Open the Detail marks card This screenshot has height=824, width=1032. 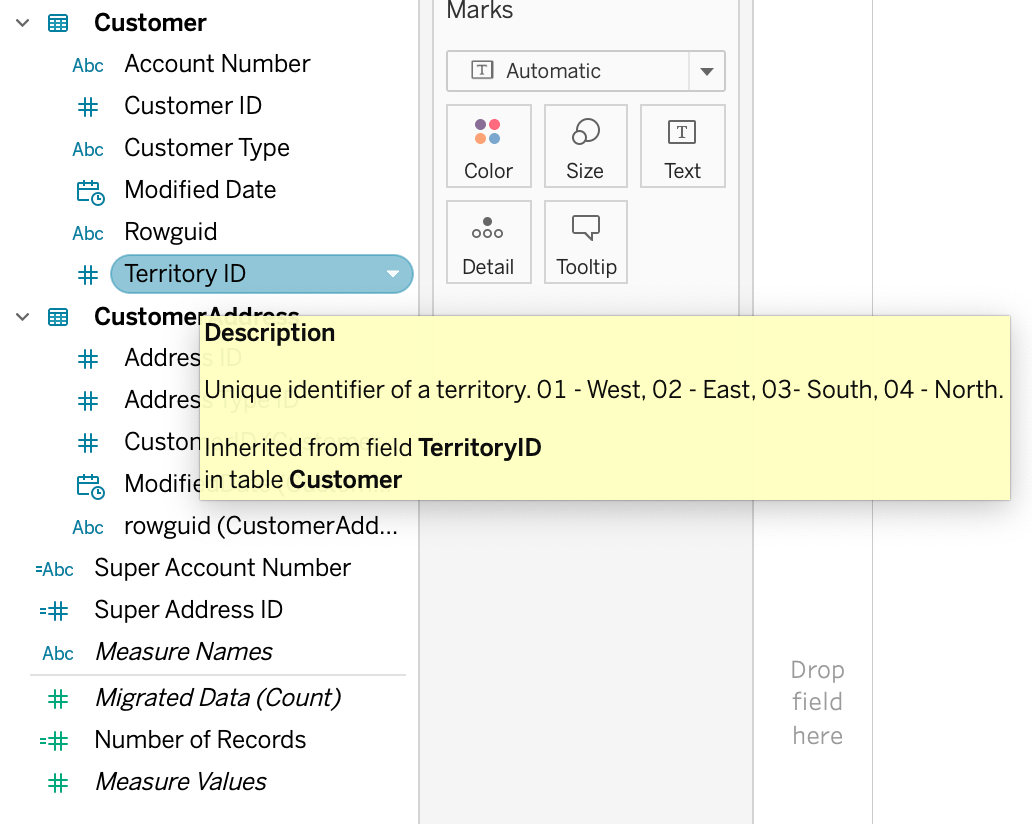[488, 243]
